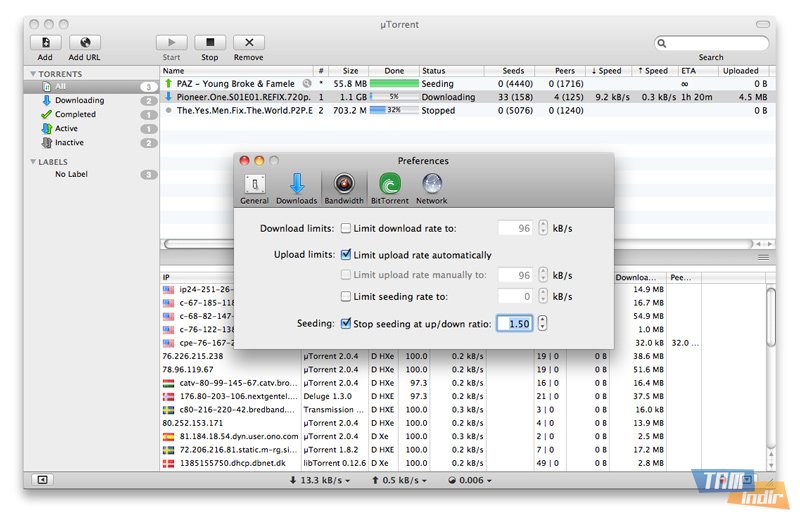This screenshot has width=800, height=521.
Task: Open BitTorrent preferences pane
Action: click(390, 188)
